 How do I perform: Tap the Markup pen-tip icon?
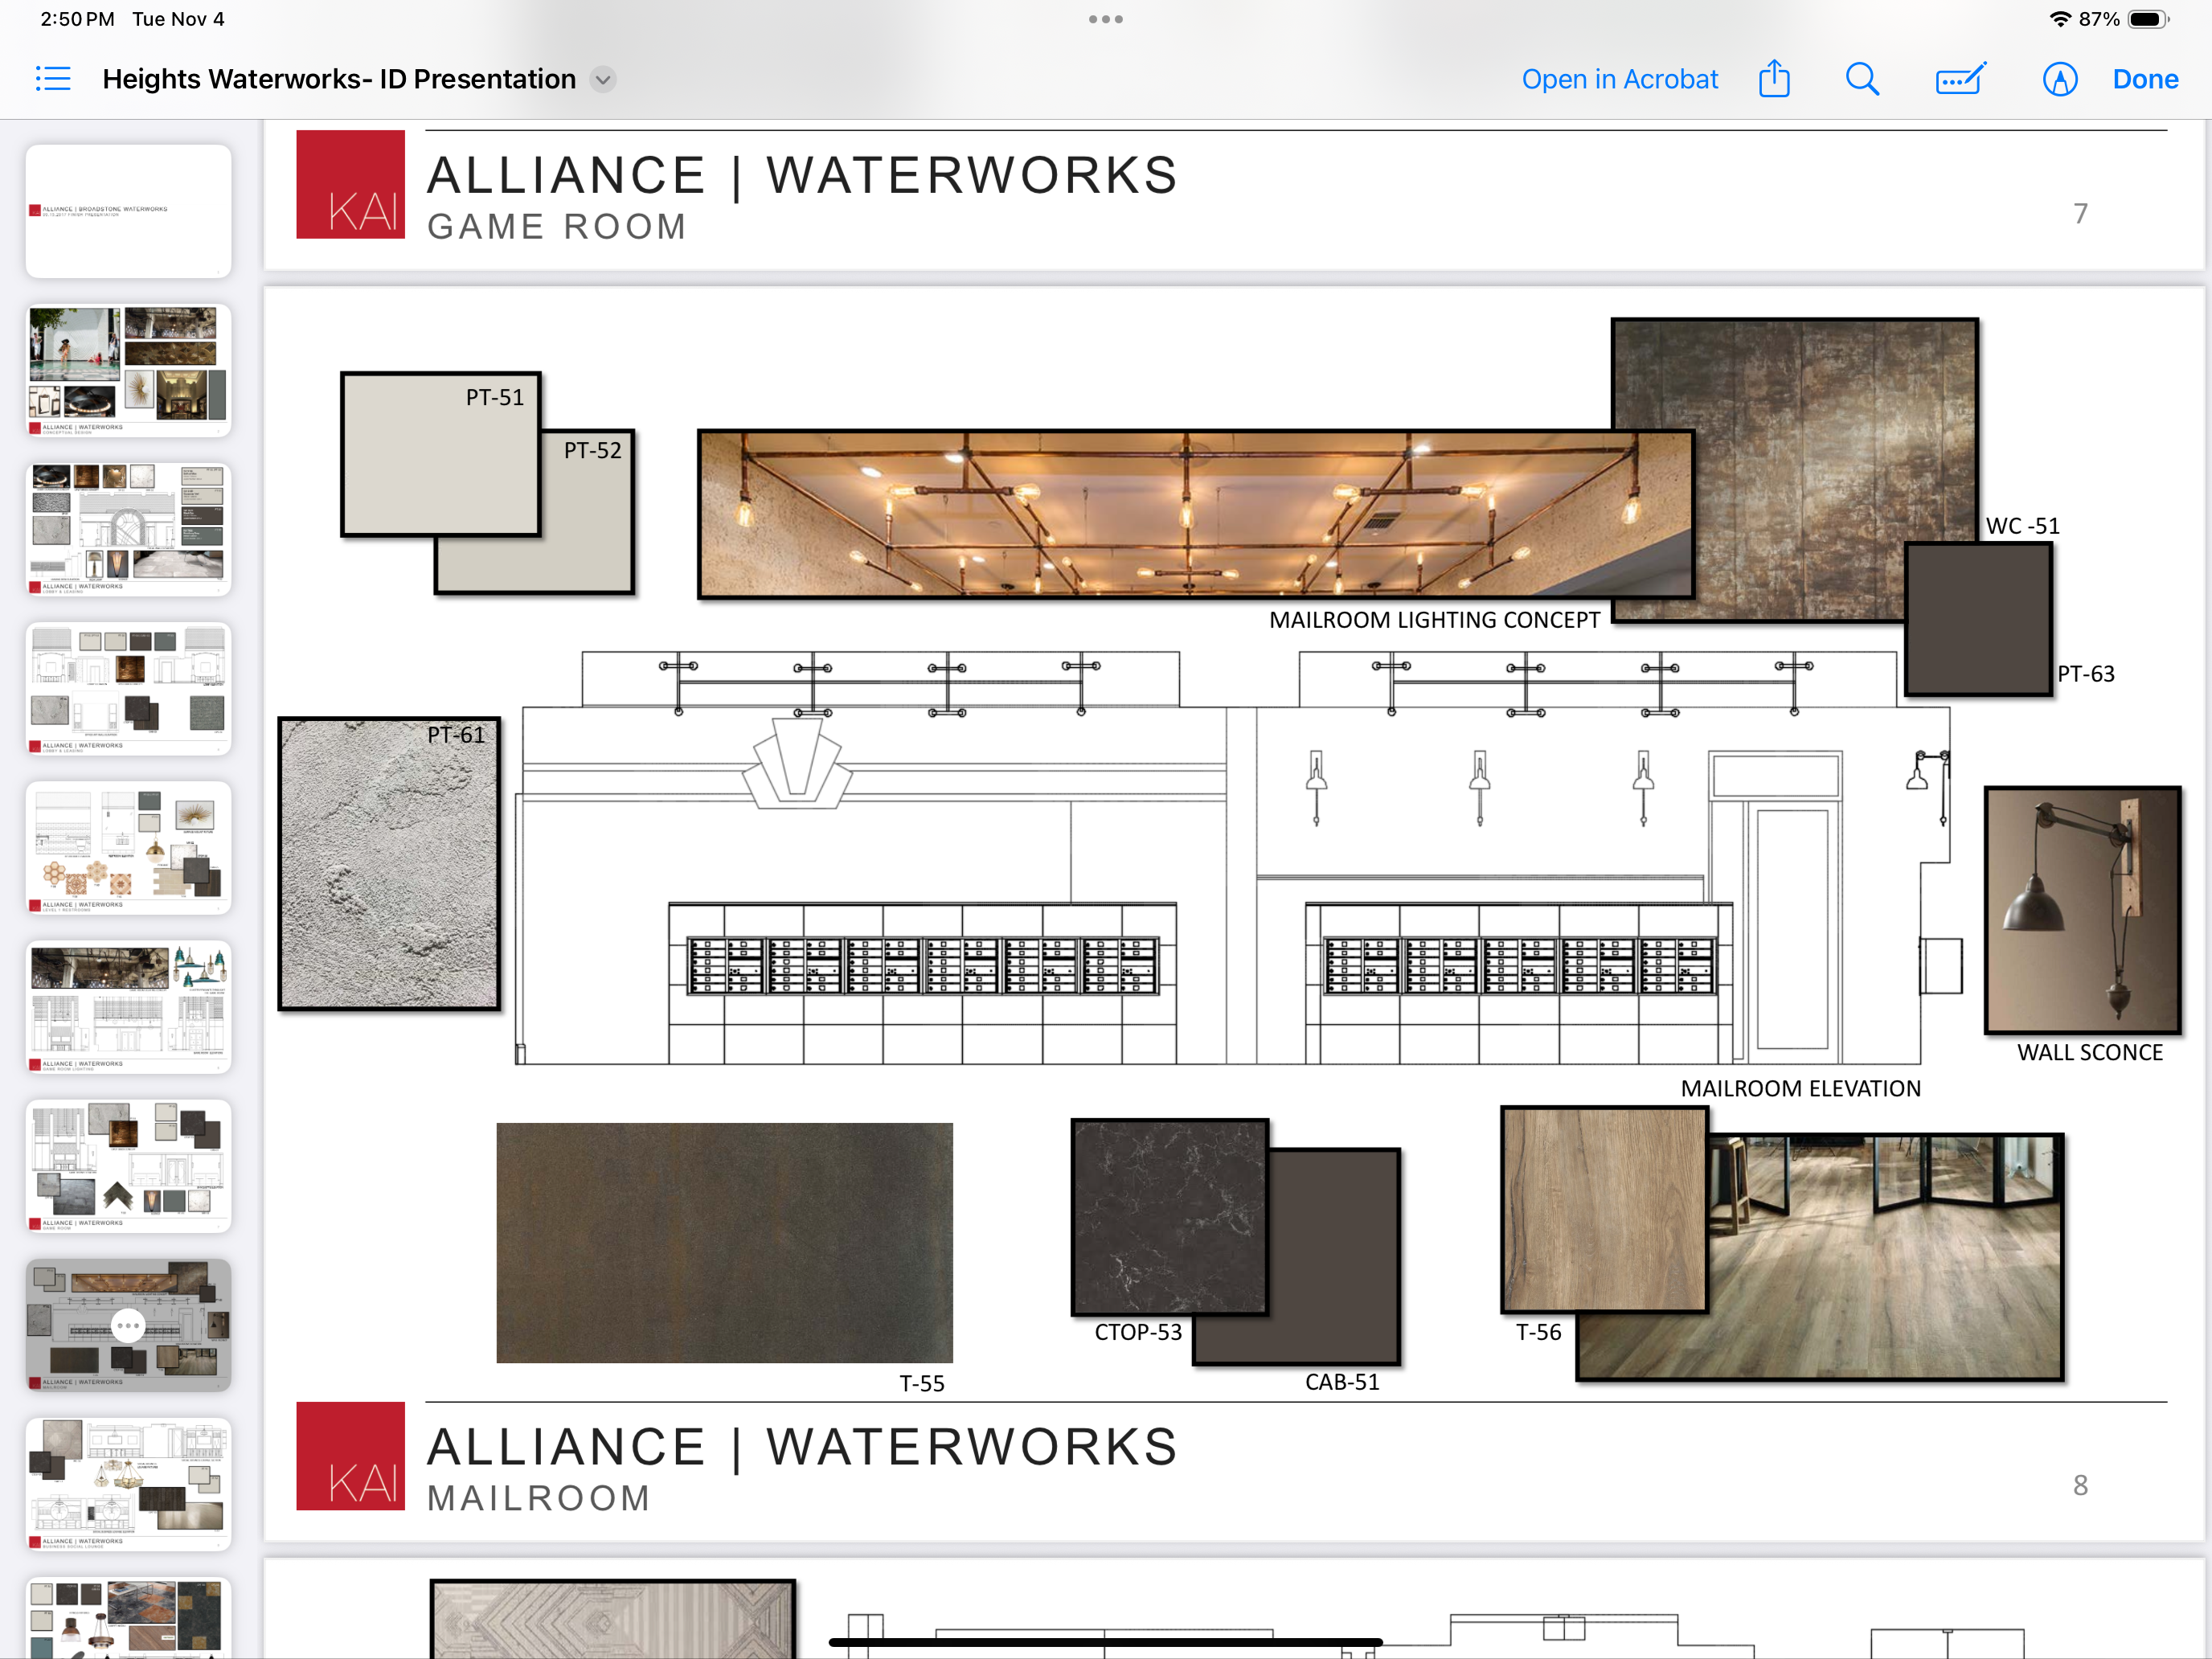pos(2059,79)
